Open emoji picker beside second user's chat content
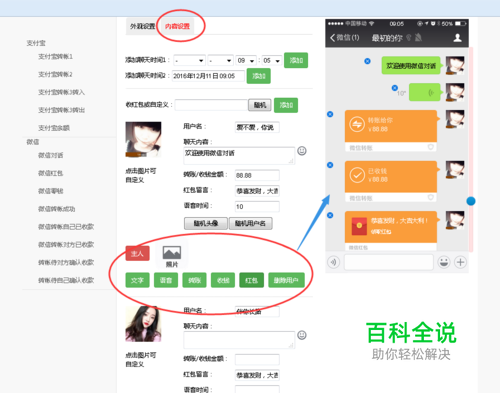 point(302,335)
